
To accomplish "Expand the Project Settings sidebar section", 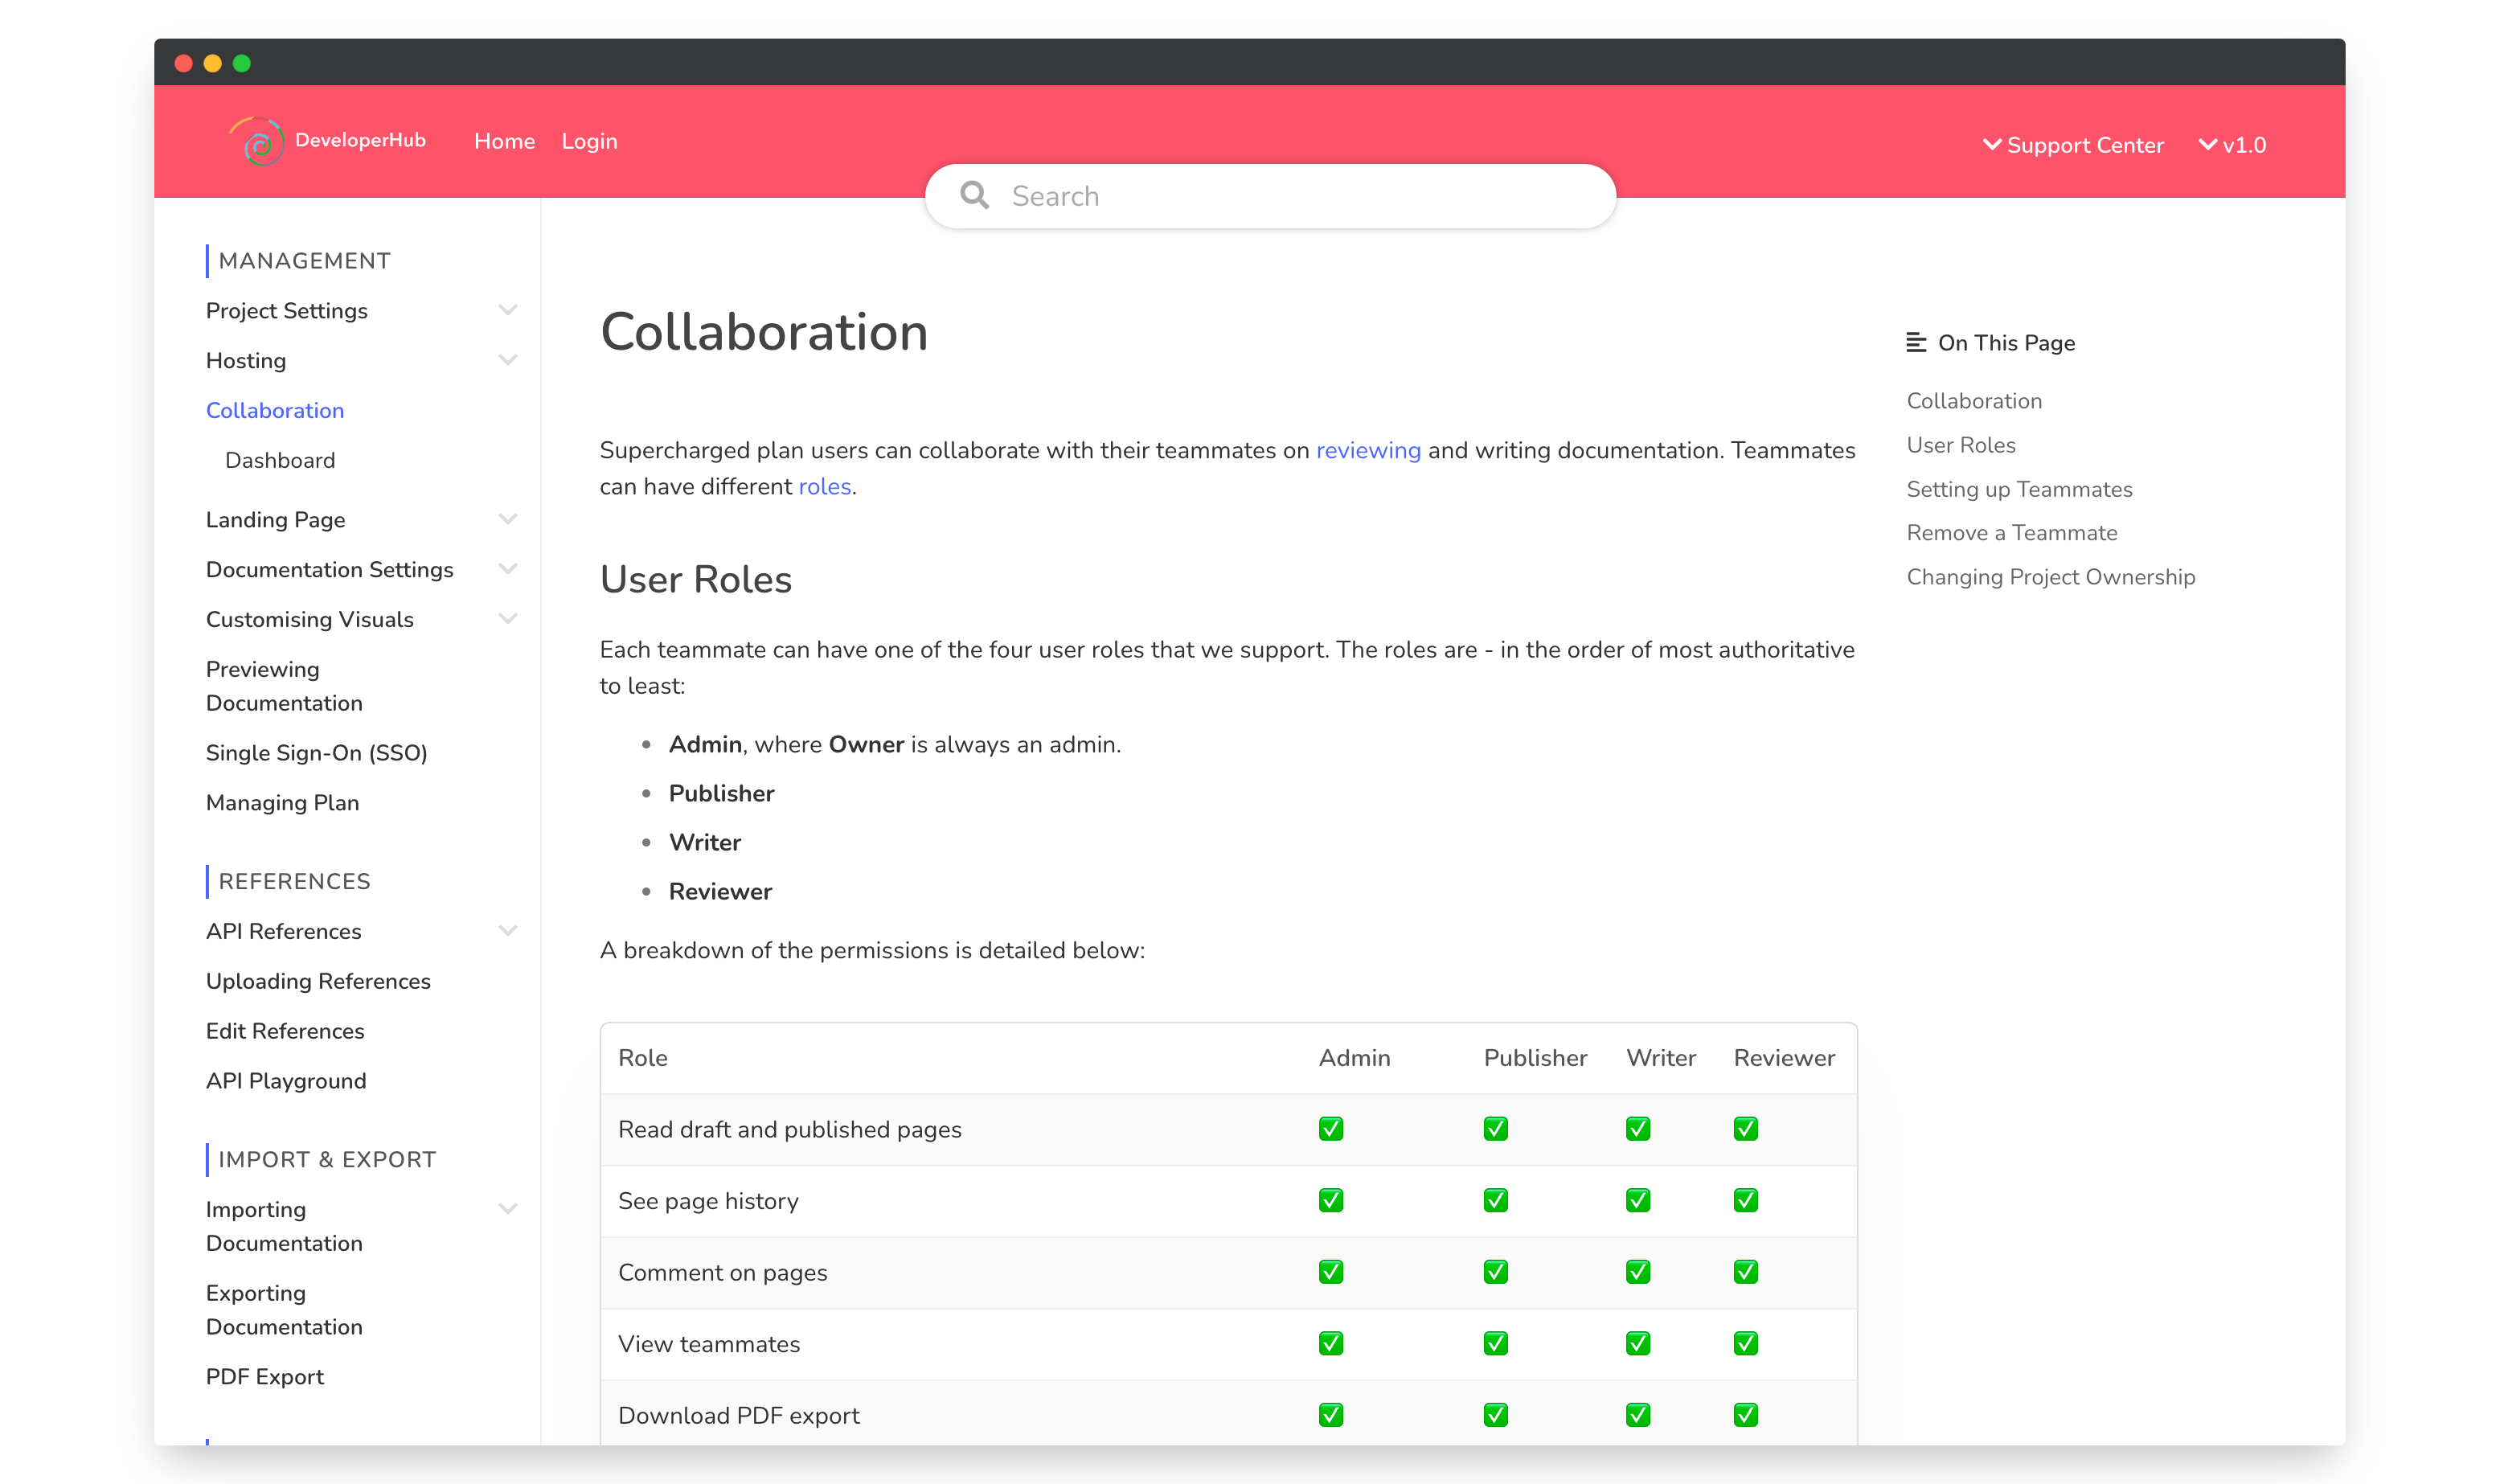I will pyautogui.click(x=508, y=310).
